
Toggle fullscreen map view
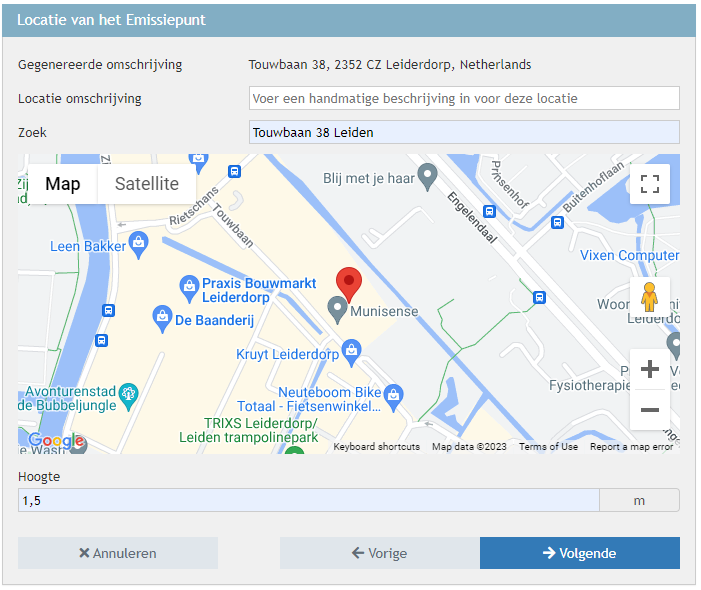pos(649,183)
